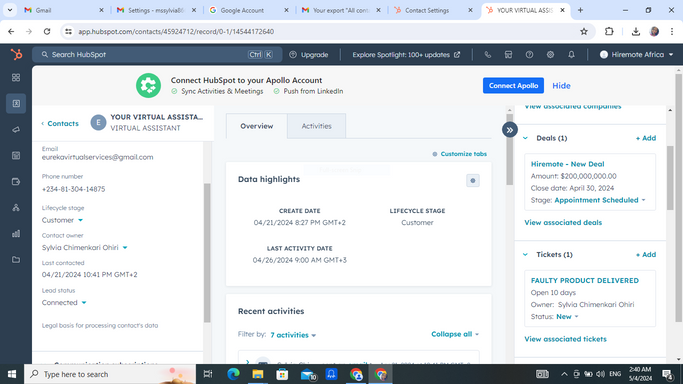Open Microsoft Edge from the taskbar
The image size is (683, 384).
pyautogui.click(x=233, y=374)
